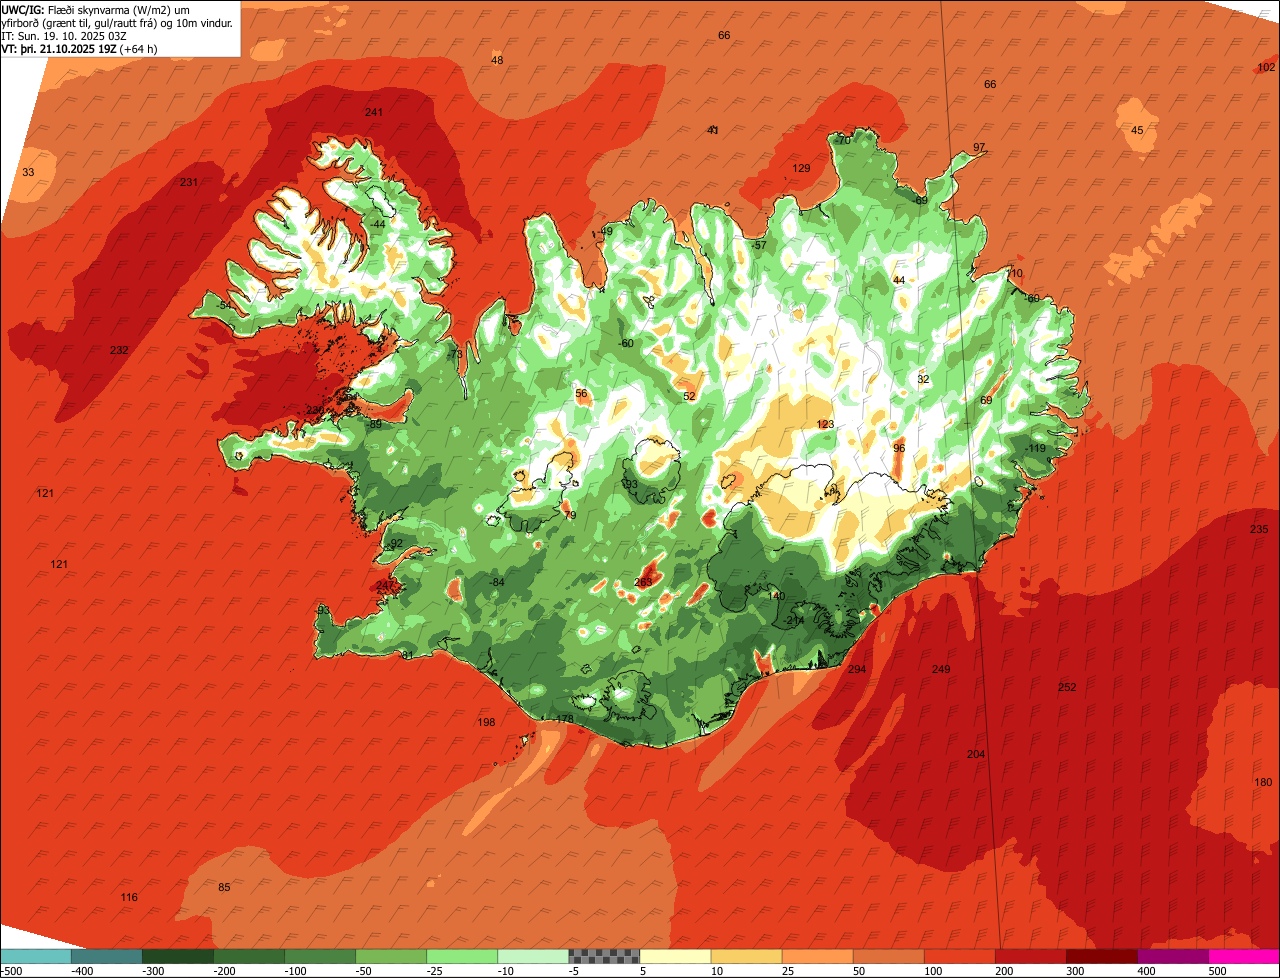Image resolution: width=1280 pixels, height=978 pixels.
Task: Select the map value 33 at left edge
Action: click(x=28, y=172)
